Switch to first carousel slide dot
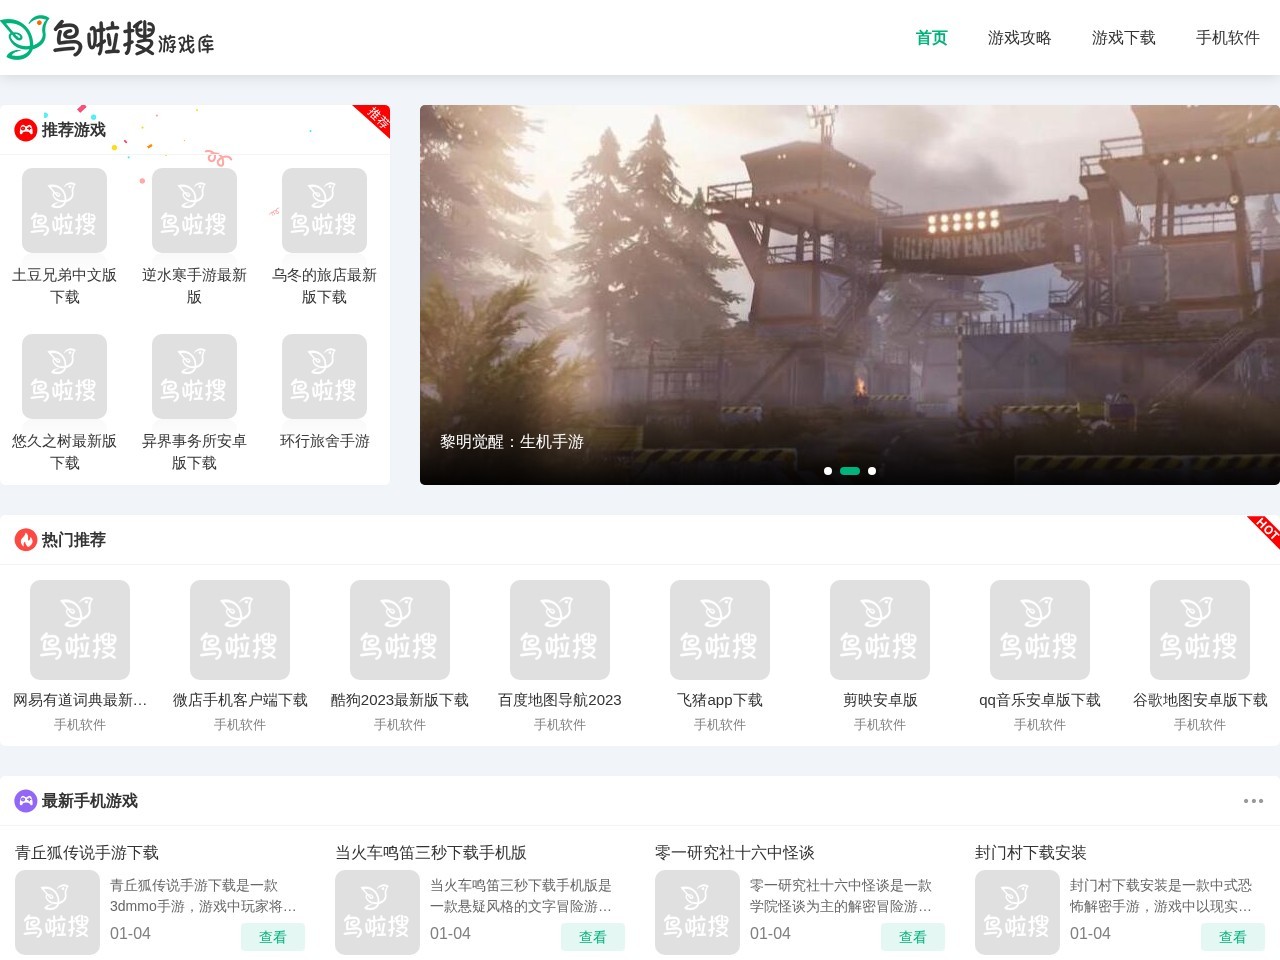 [828, 471]
